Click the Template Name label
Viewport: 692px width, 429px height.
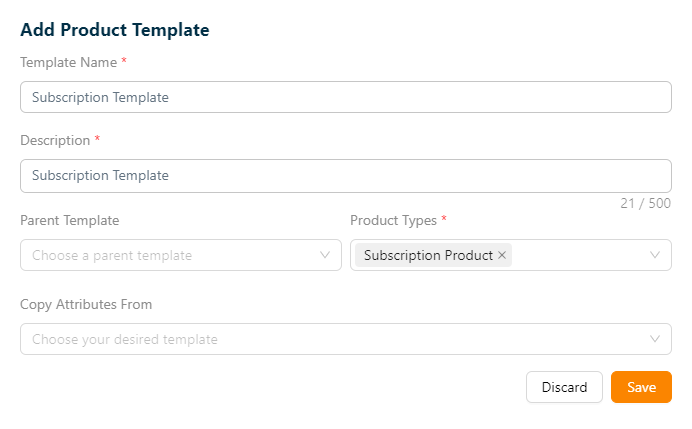pos(68,62)
